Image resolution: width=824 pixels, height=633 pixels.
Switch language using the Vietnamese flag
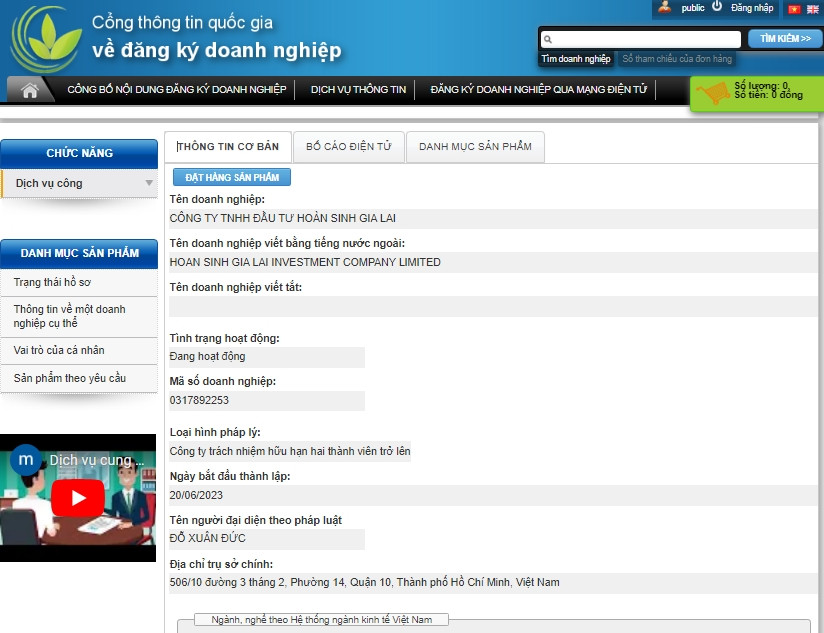click(x=794, y=9)
